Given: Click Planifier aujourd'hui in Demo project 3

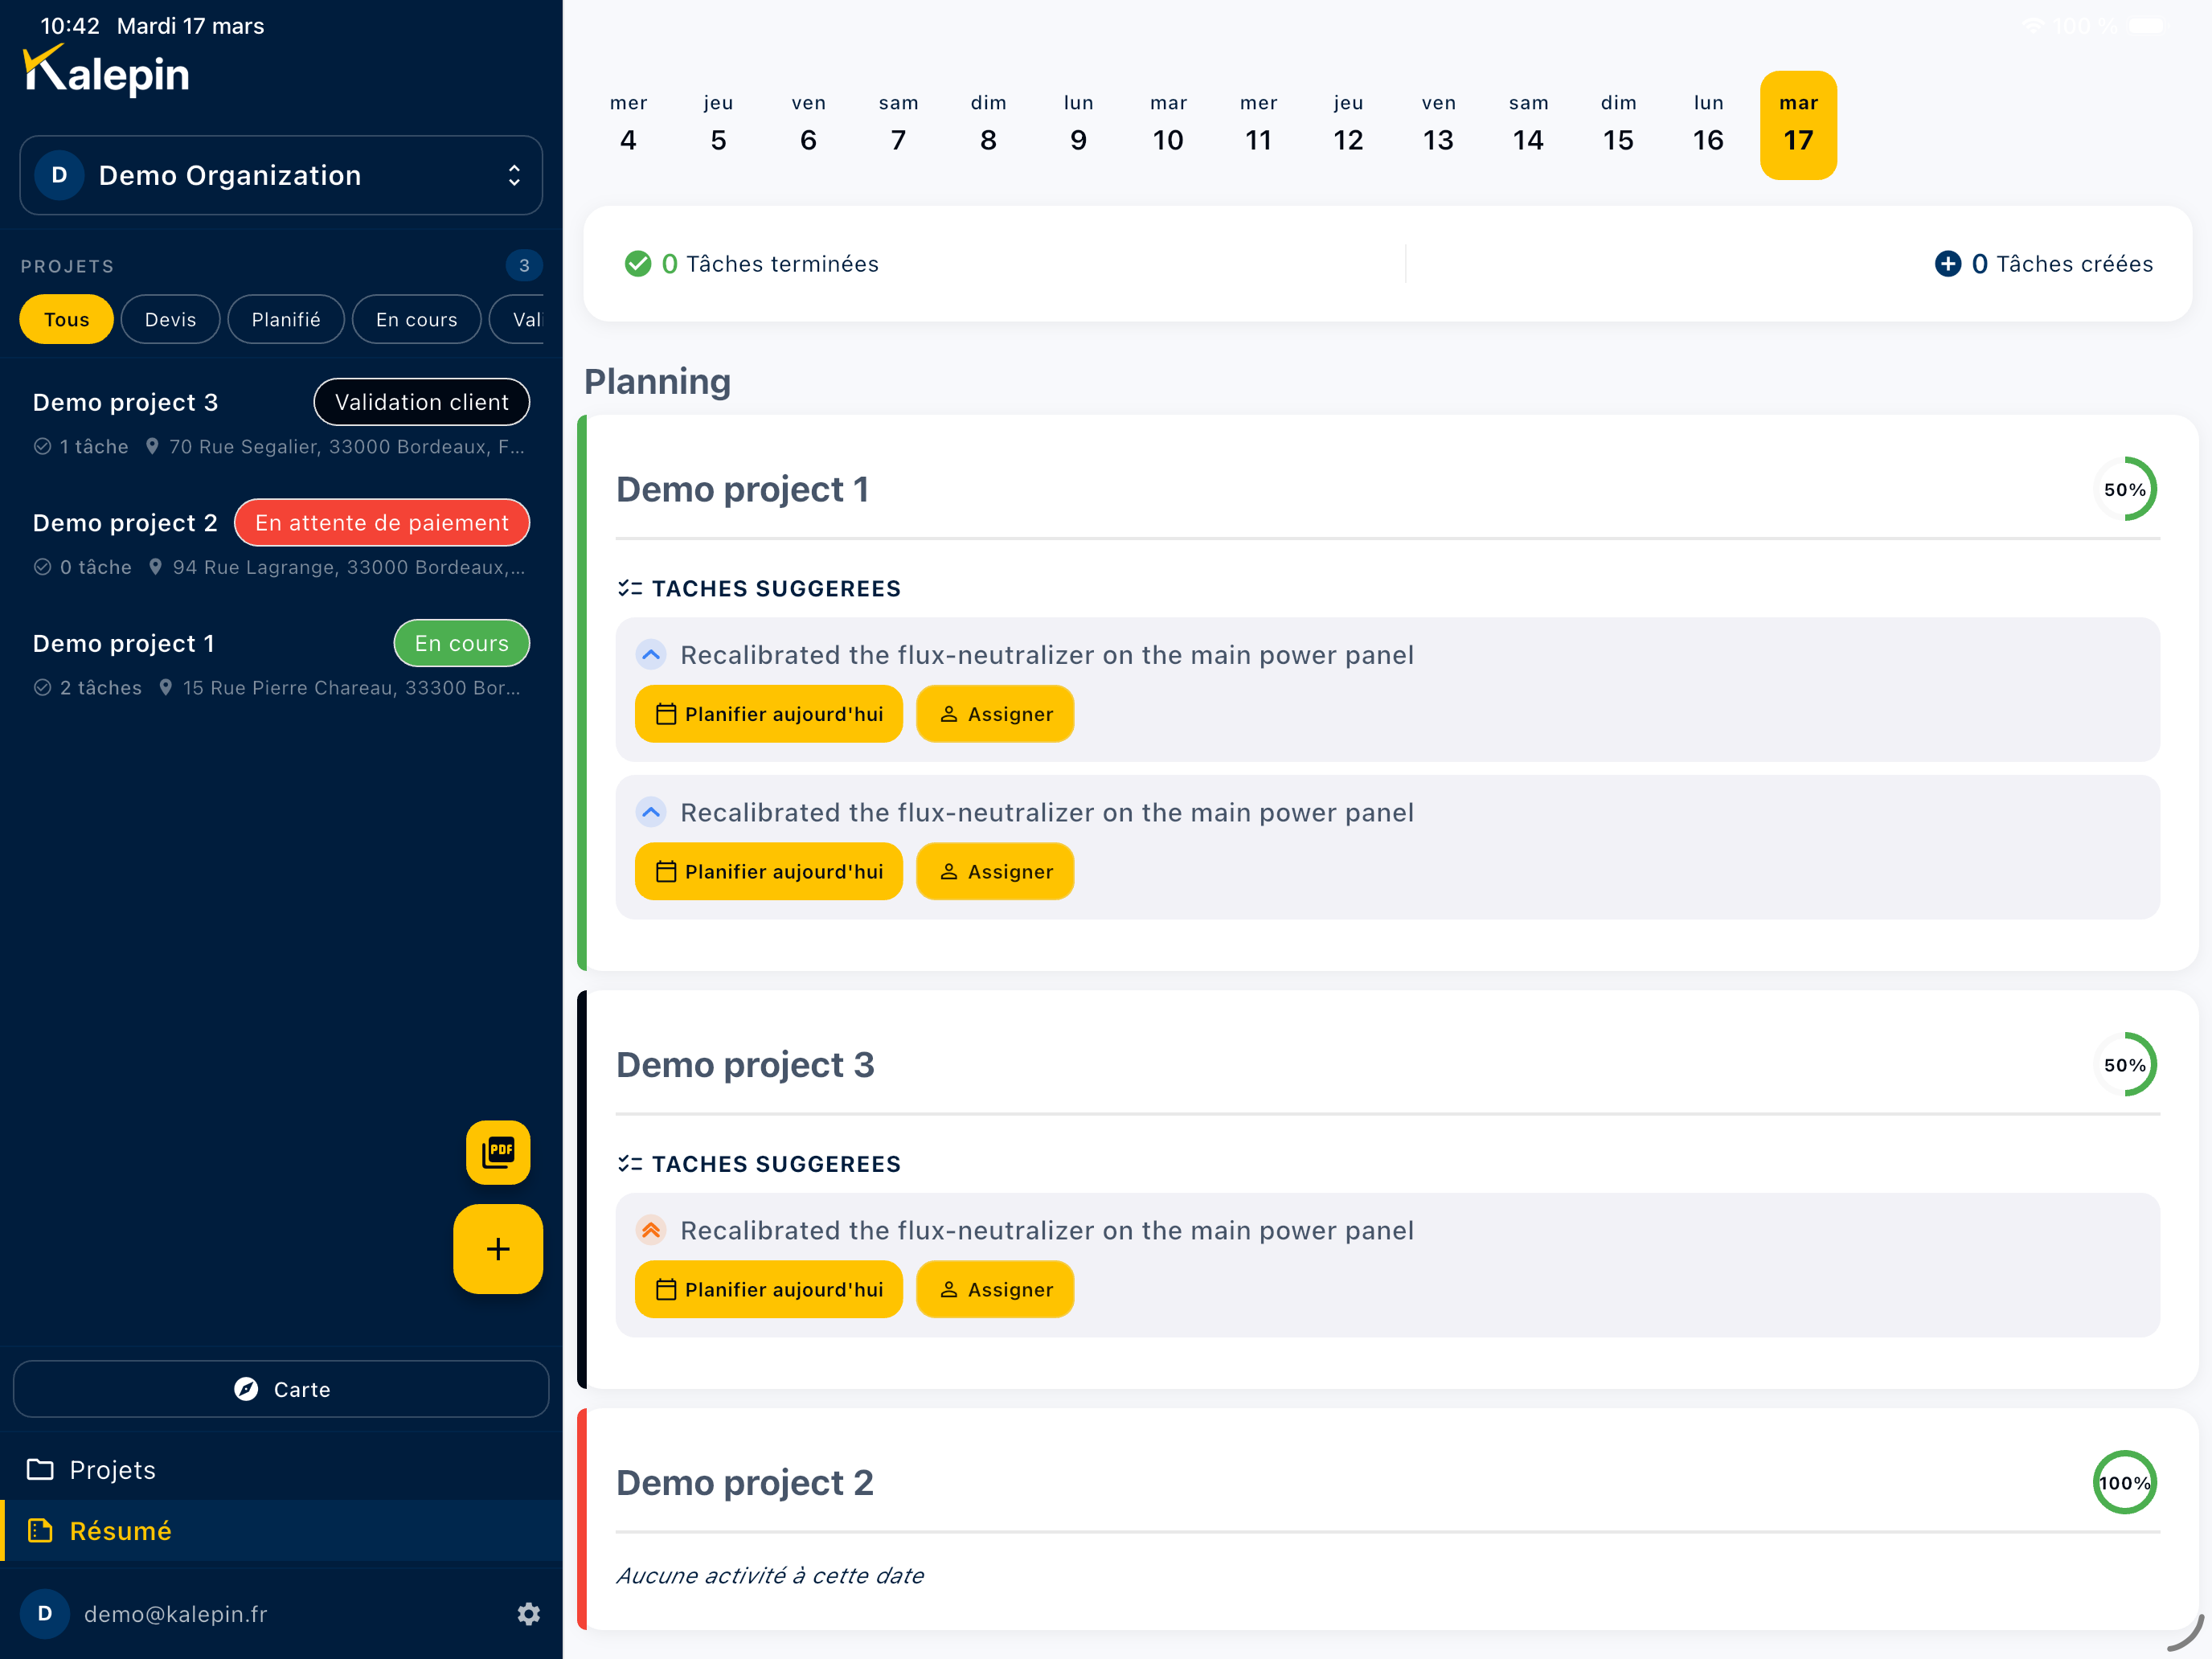Looking at the screenshot, I should click(768, 1289).
